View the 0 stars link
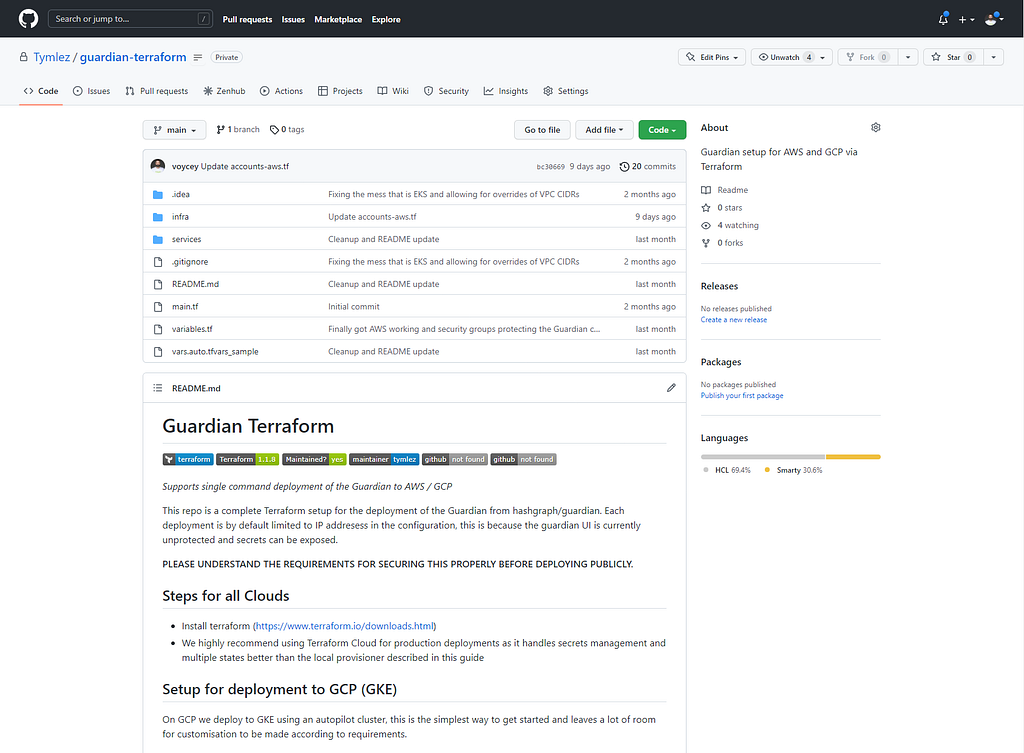1024x753 pixels. (x=722, y=208)
